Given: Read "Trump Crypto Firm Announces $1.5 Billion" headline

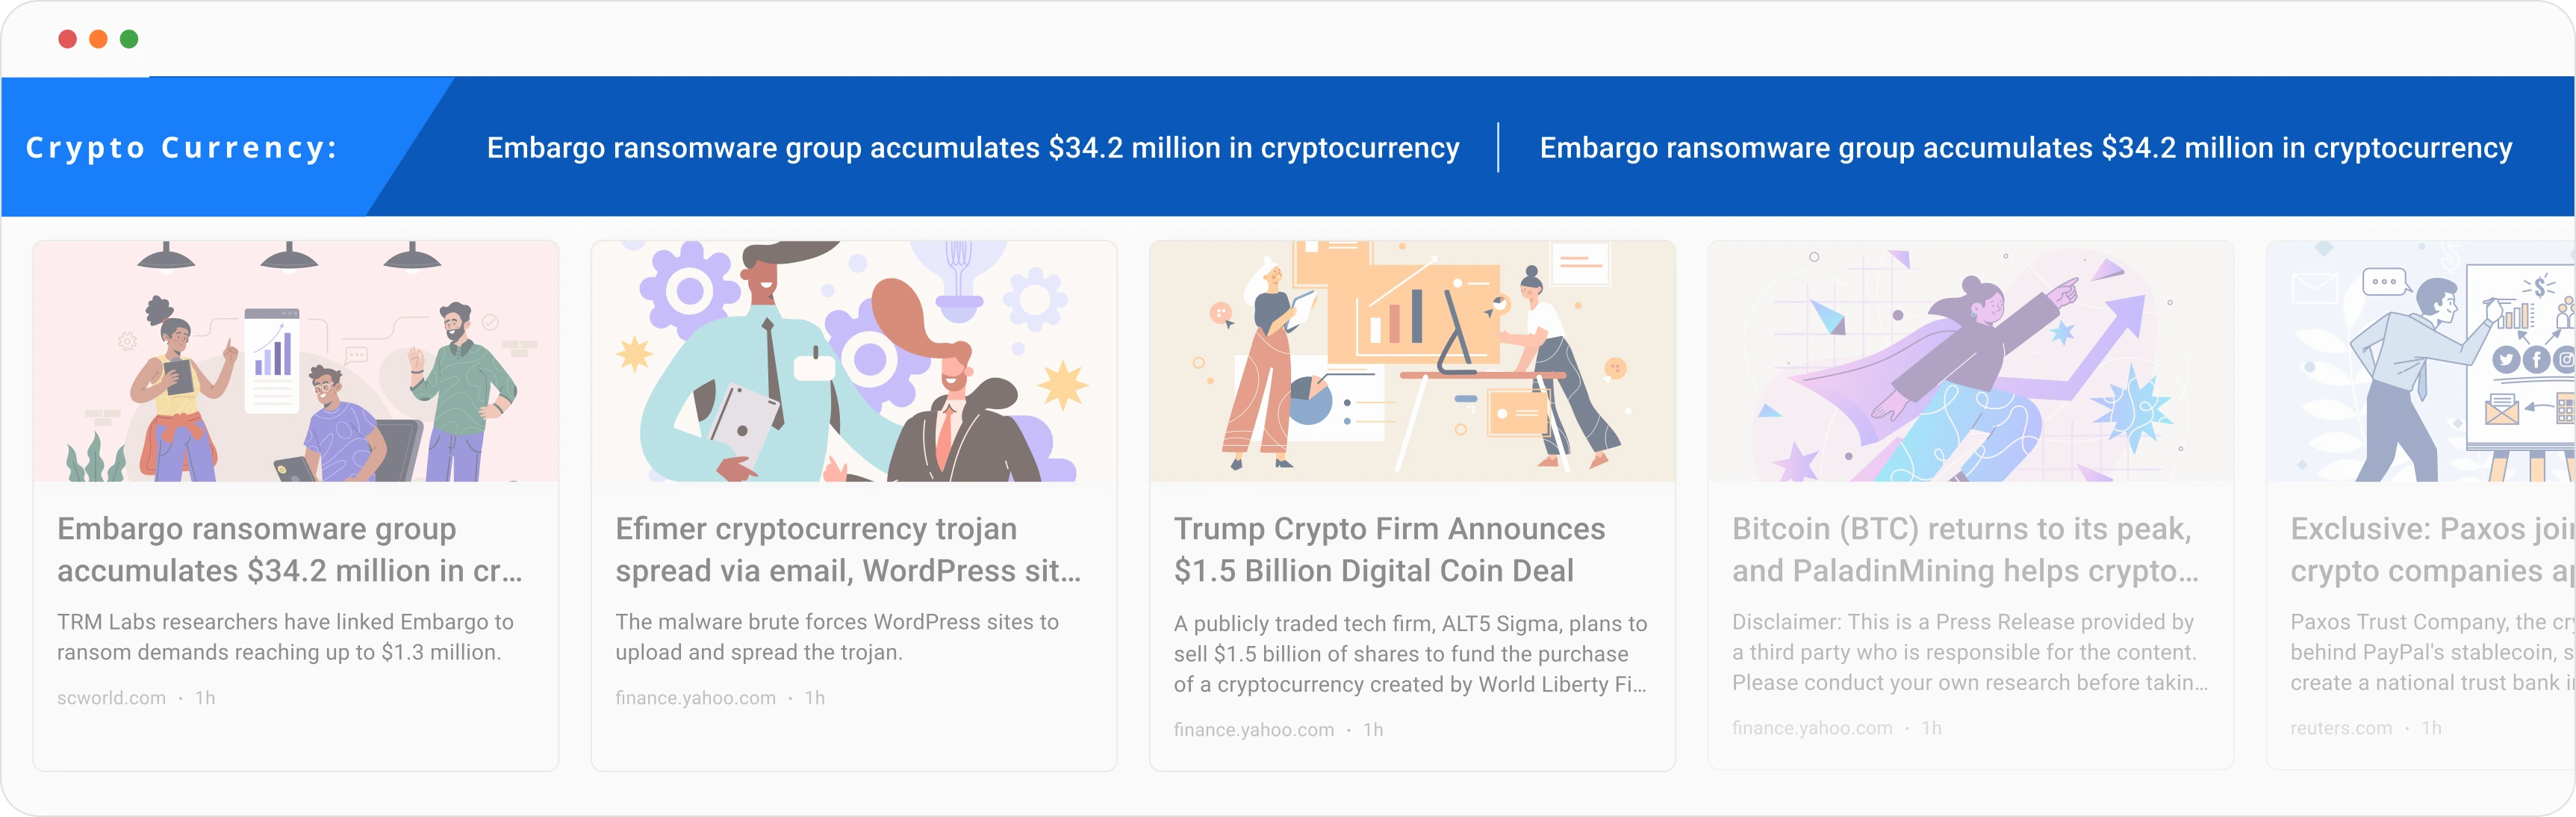Looking at the screenshot, I should coord(1390,549).
